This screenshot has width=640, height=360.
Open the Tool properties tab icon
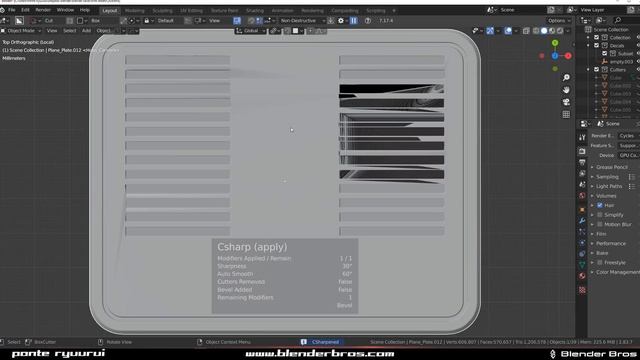[582, 138]
